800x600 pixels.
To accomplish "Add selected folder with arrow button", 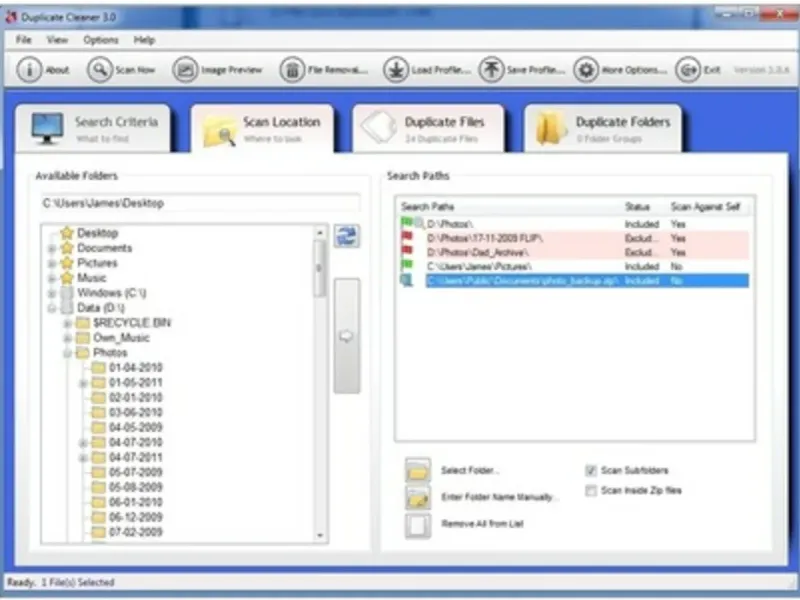I will (x=347, y=336).
